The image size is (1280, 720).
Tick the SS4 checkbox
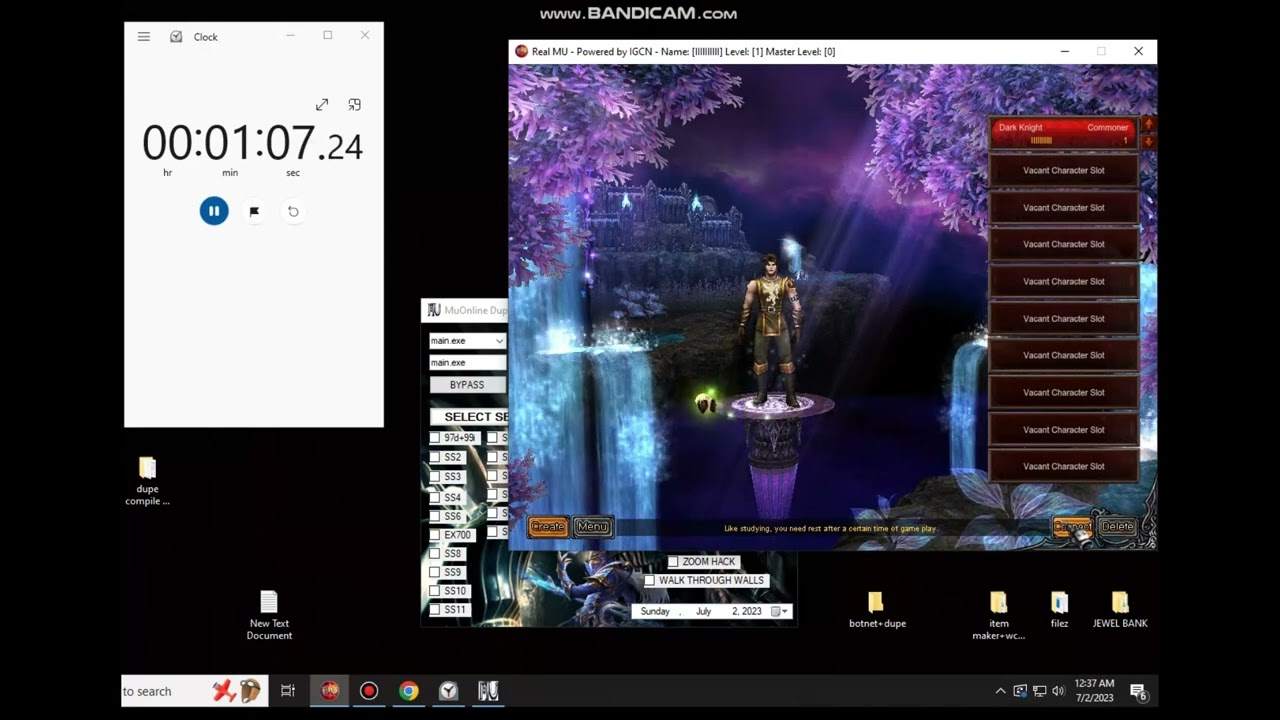pyautogui.click(x=435, y=497)
